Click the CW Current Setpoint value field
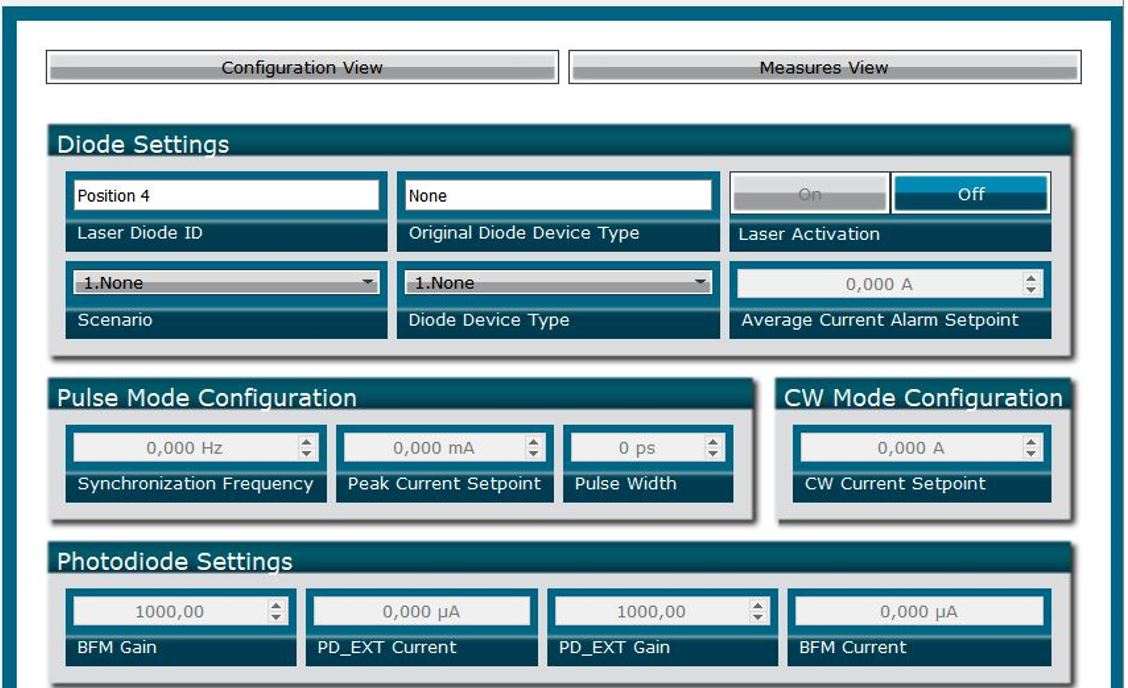Image resolution: width=1128 pixels, height=688 pixels. (910, 448)
